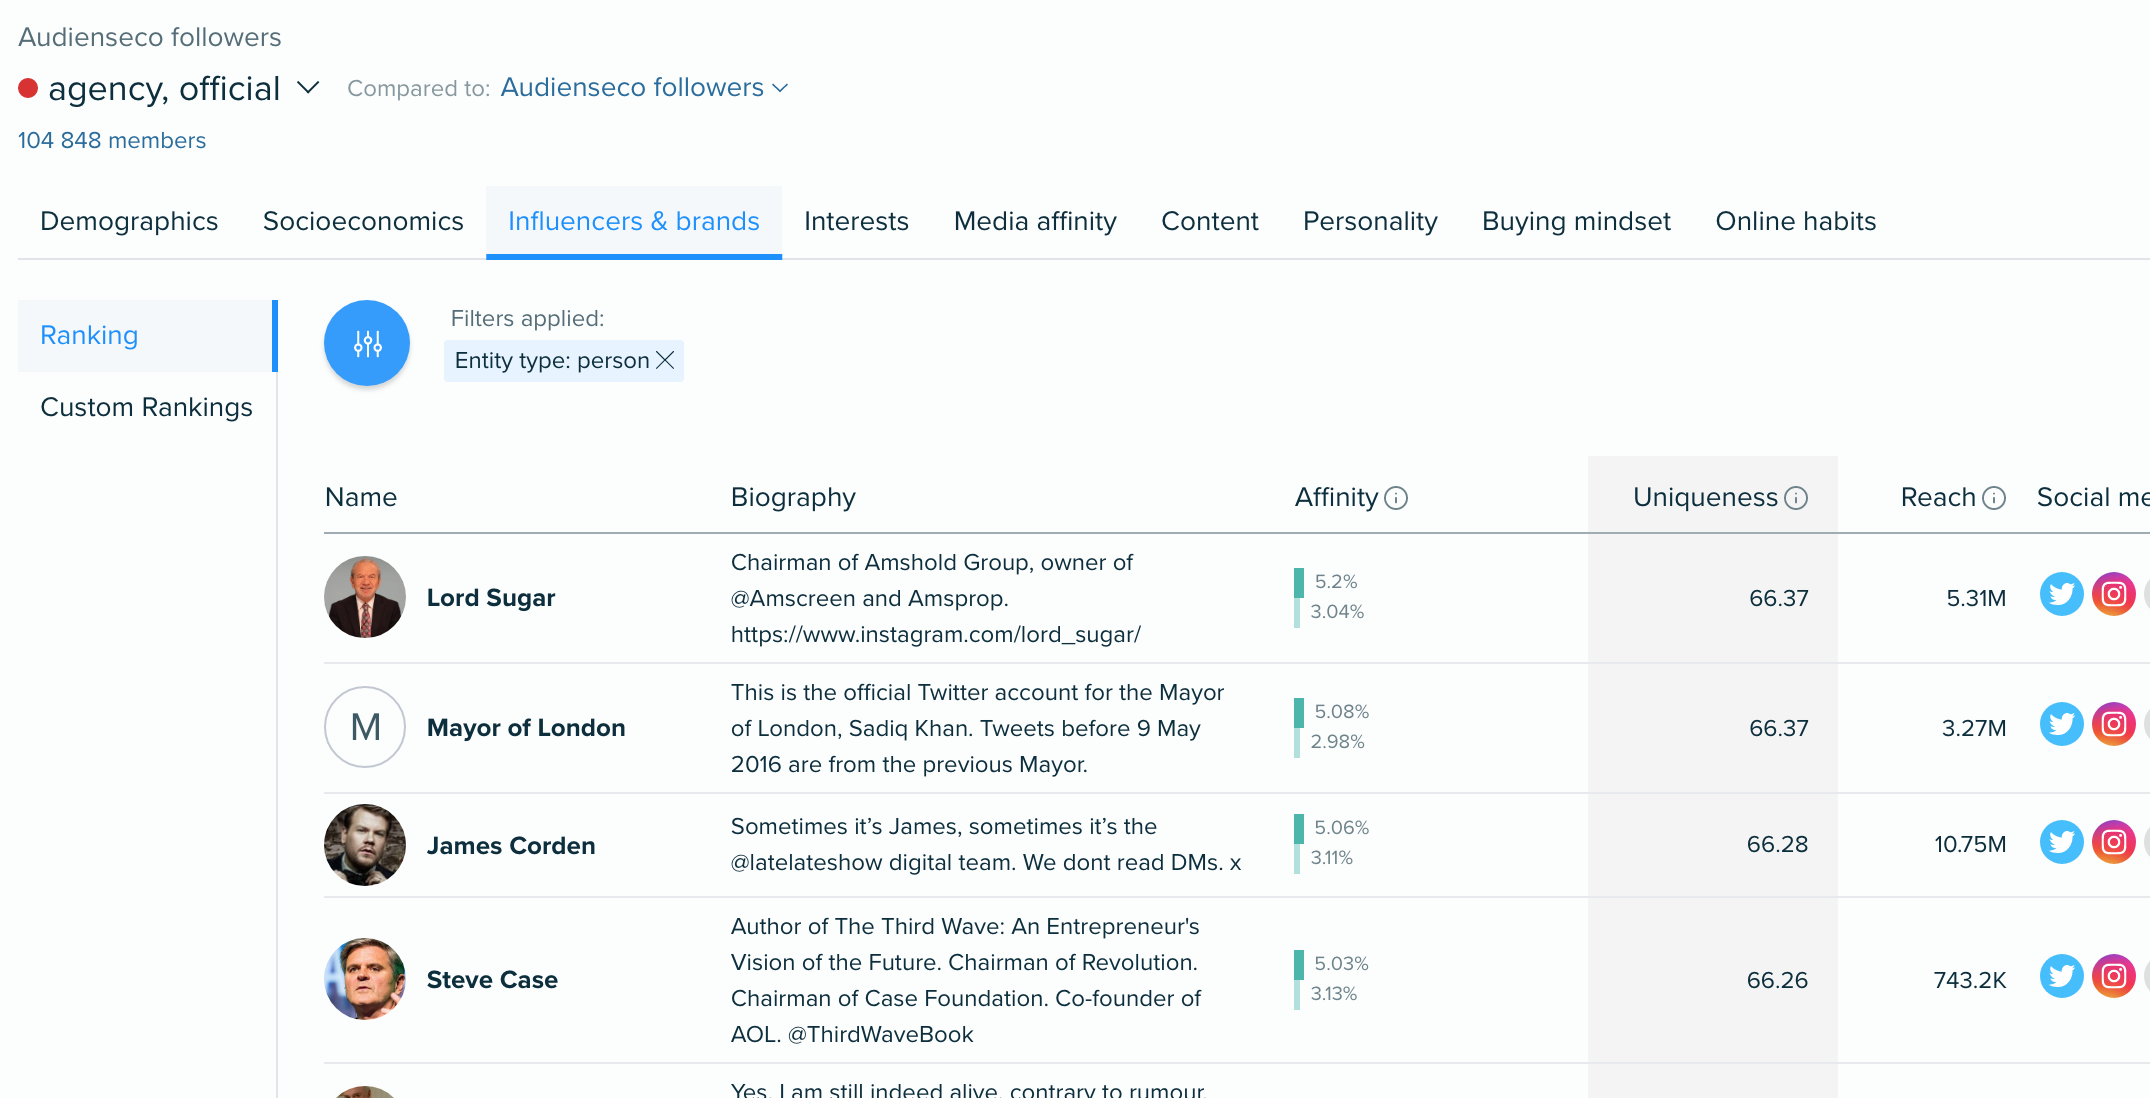Image resolution: width=2150 pixels, height=1098 pixels.
Task: Switch to the Socioeconomics tab
Action: point(363,221)
